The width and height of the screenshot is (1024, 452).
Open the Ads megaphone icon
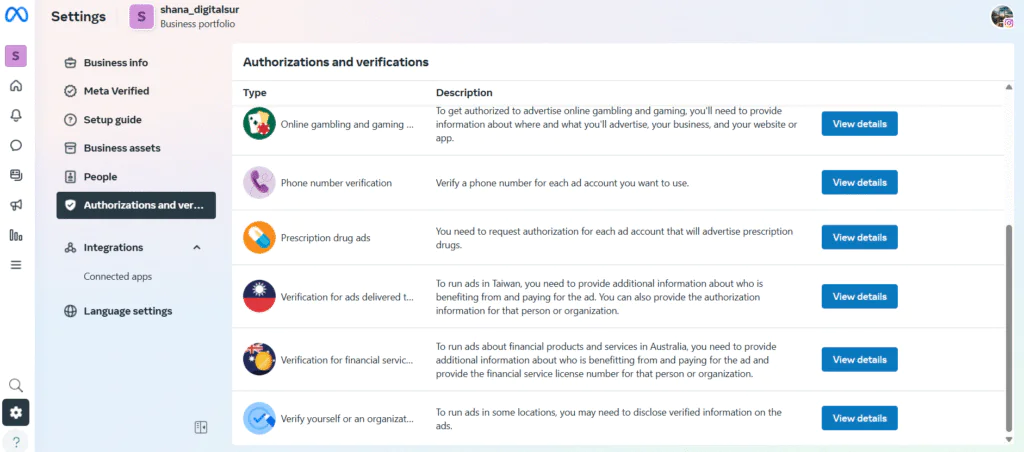pos(16,205)
